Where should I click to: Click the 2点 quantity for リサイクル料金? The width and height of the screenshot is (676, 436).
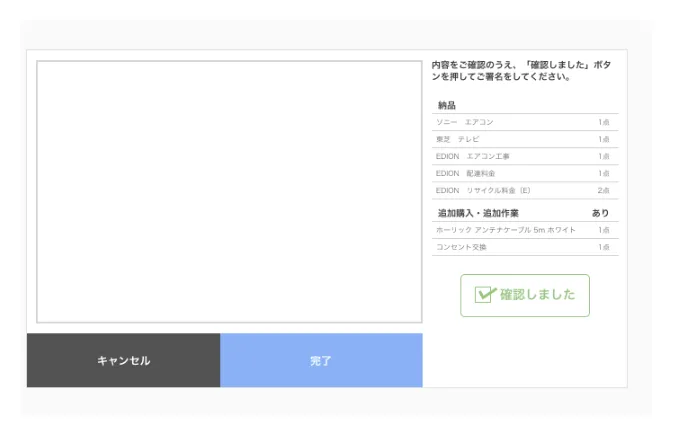click(x=604, y=190)
